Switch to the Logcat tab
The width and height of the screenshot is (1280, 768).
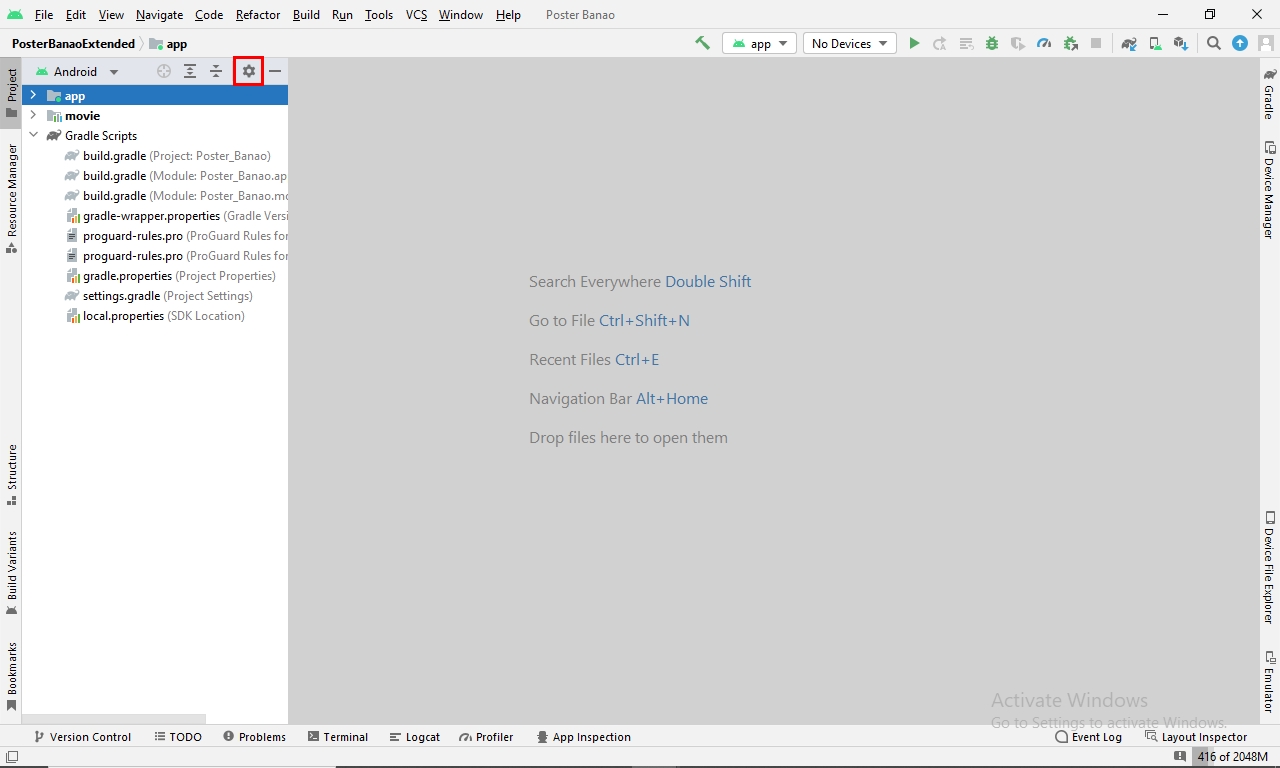[414, 737]
